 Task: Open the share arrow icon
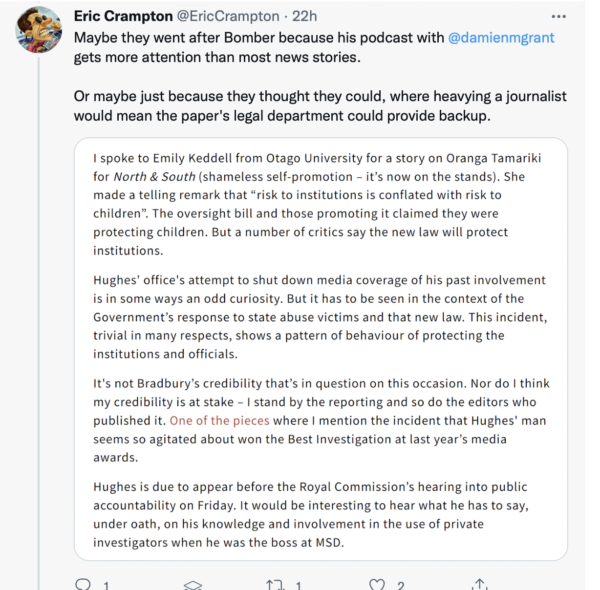pos(481,582)
